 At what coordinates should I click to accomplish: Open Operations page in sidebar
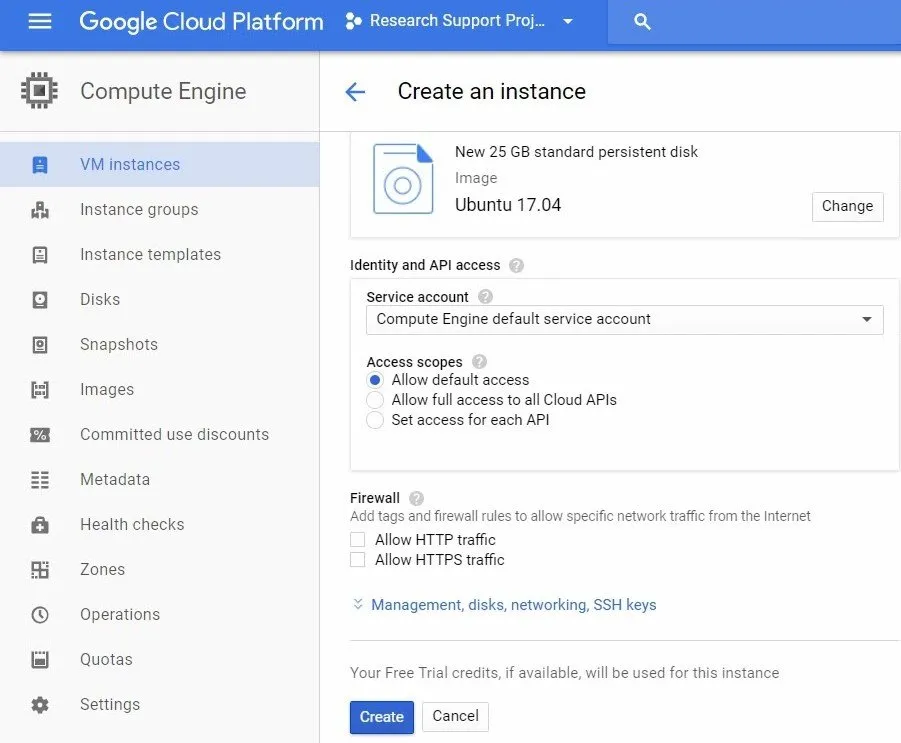tap(159, 615)
